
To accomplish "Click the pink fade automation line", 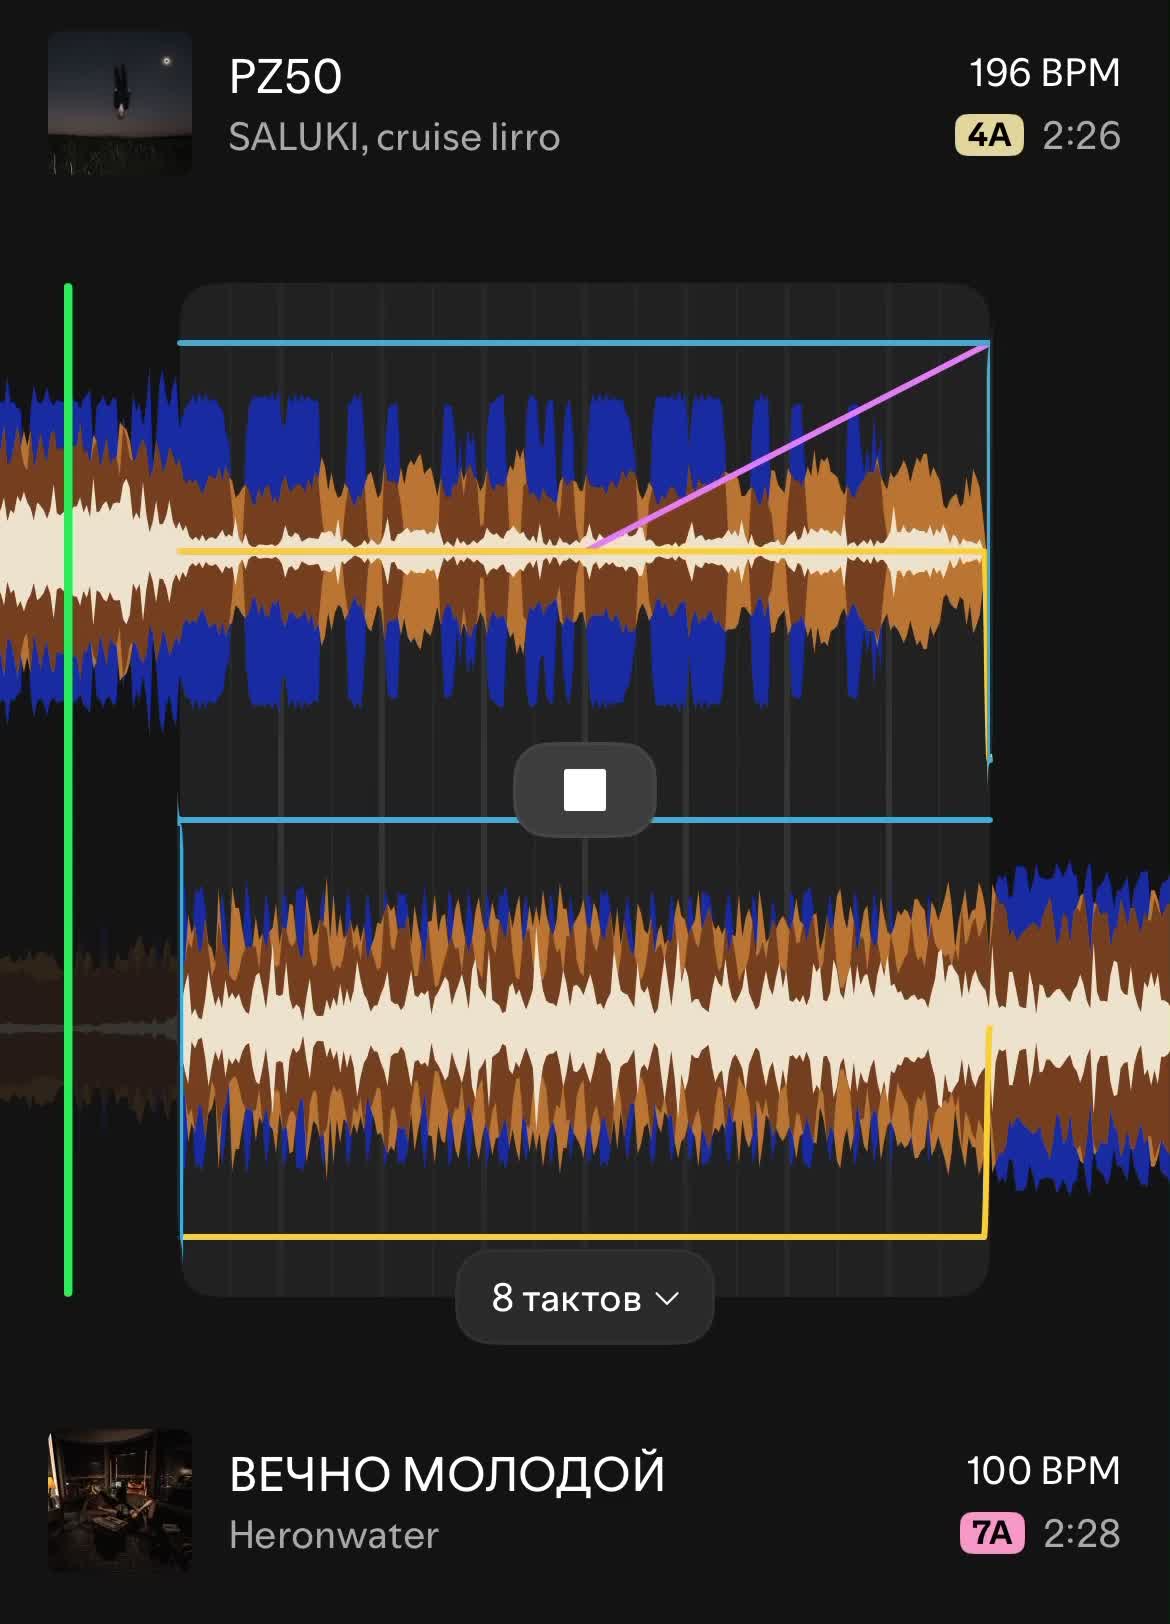I will coord(788,446).
